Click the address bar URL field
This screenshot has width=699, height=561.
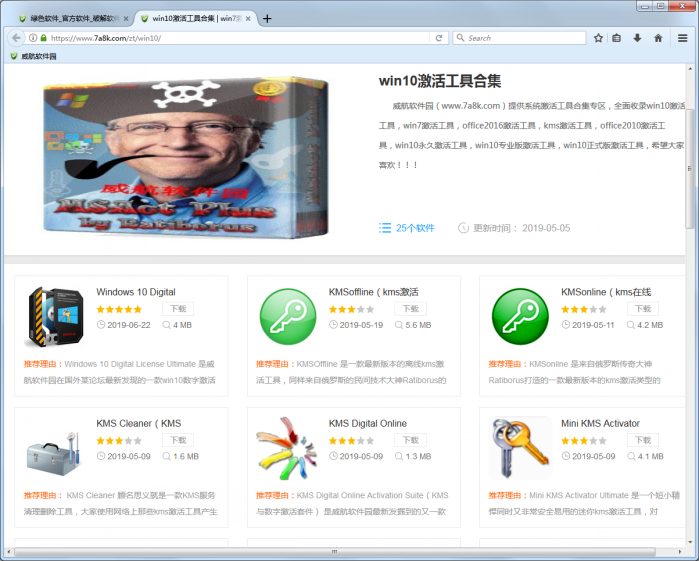point(238,38)
